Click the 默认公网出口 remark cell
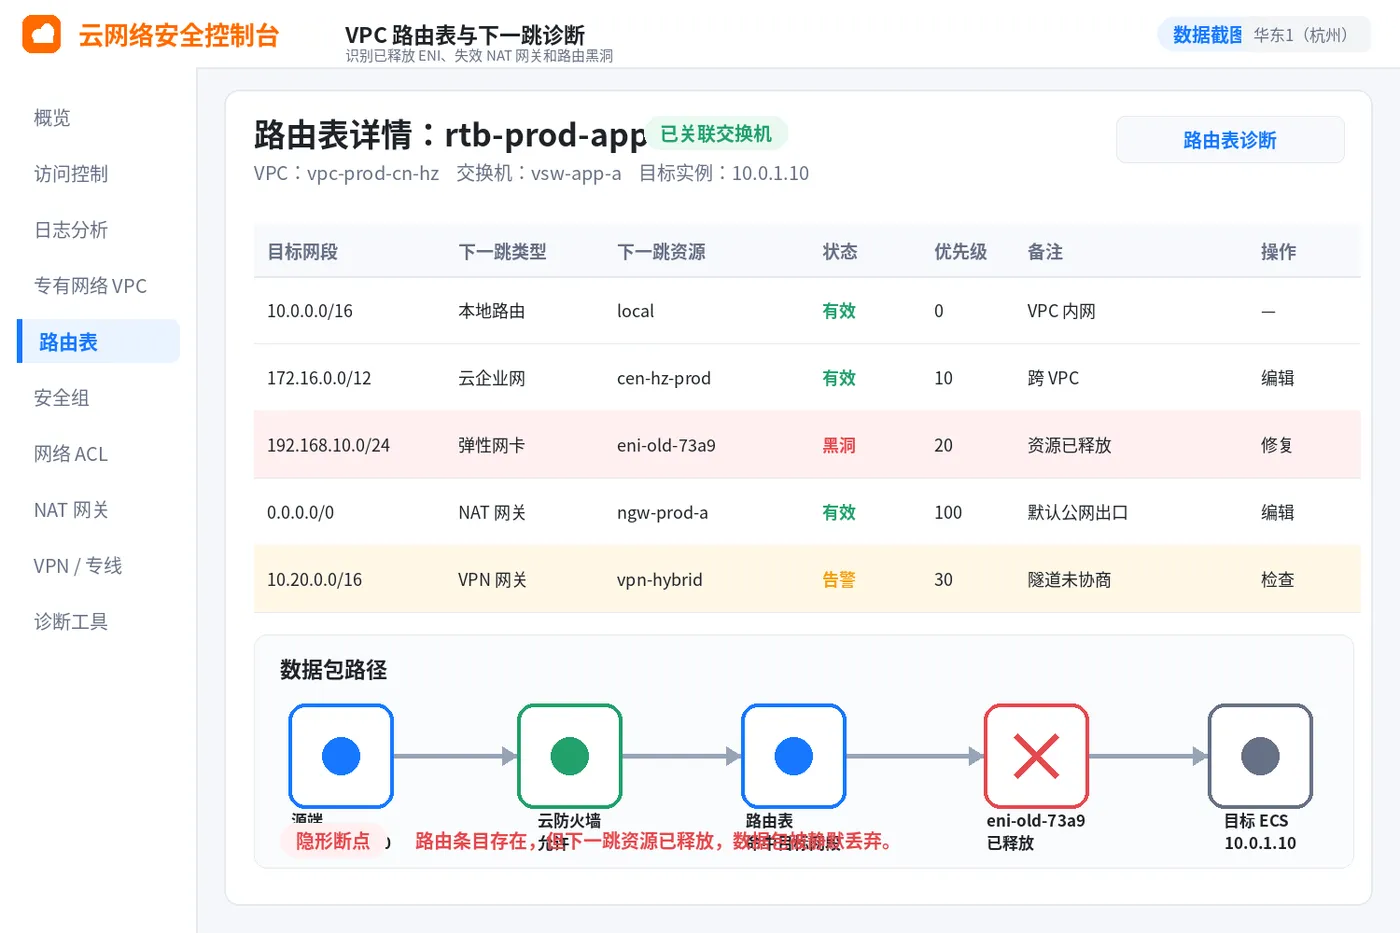The image size is (1400, 933). 1078,512
